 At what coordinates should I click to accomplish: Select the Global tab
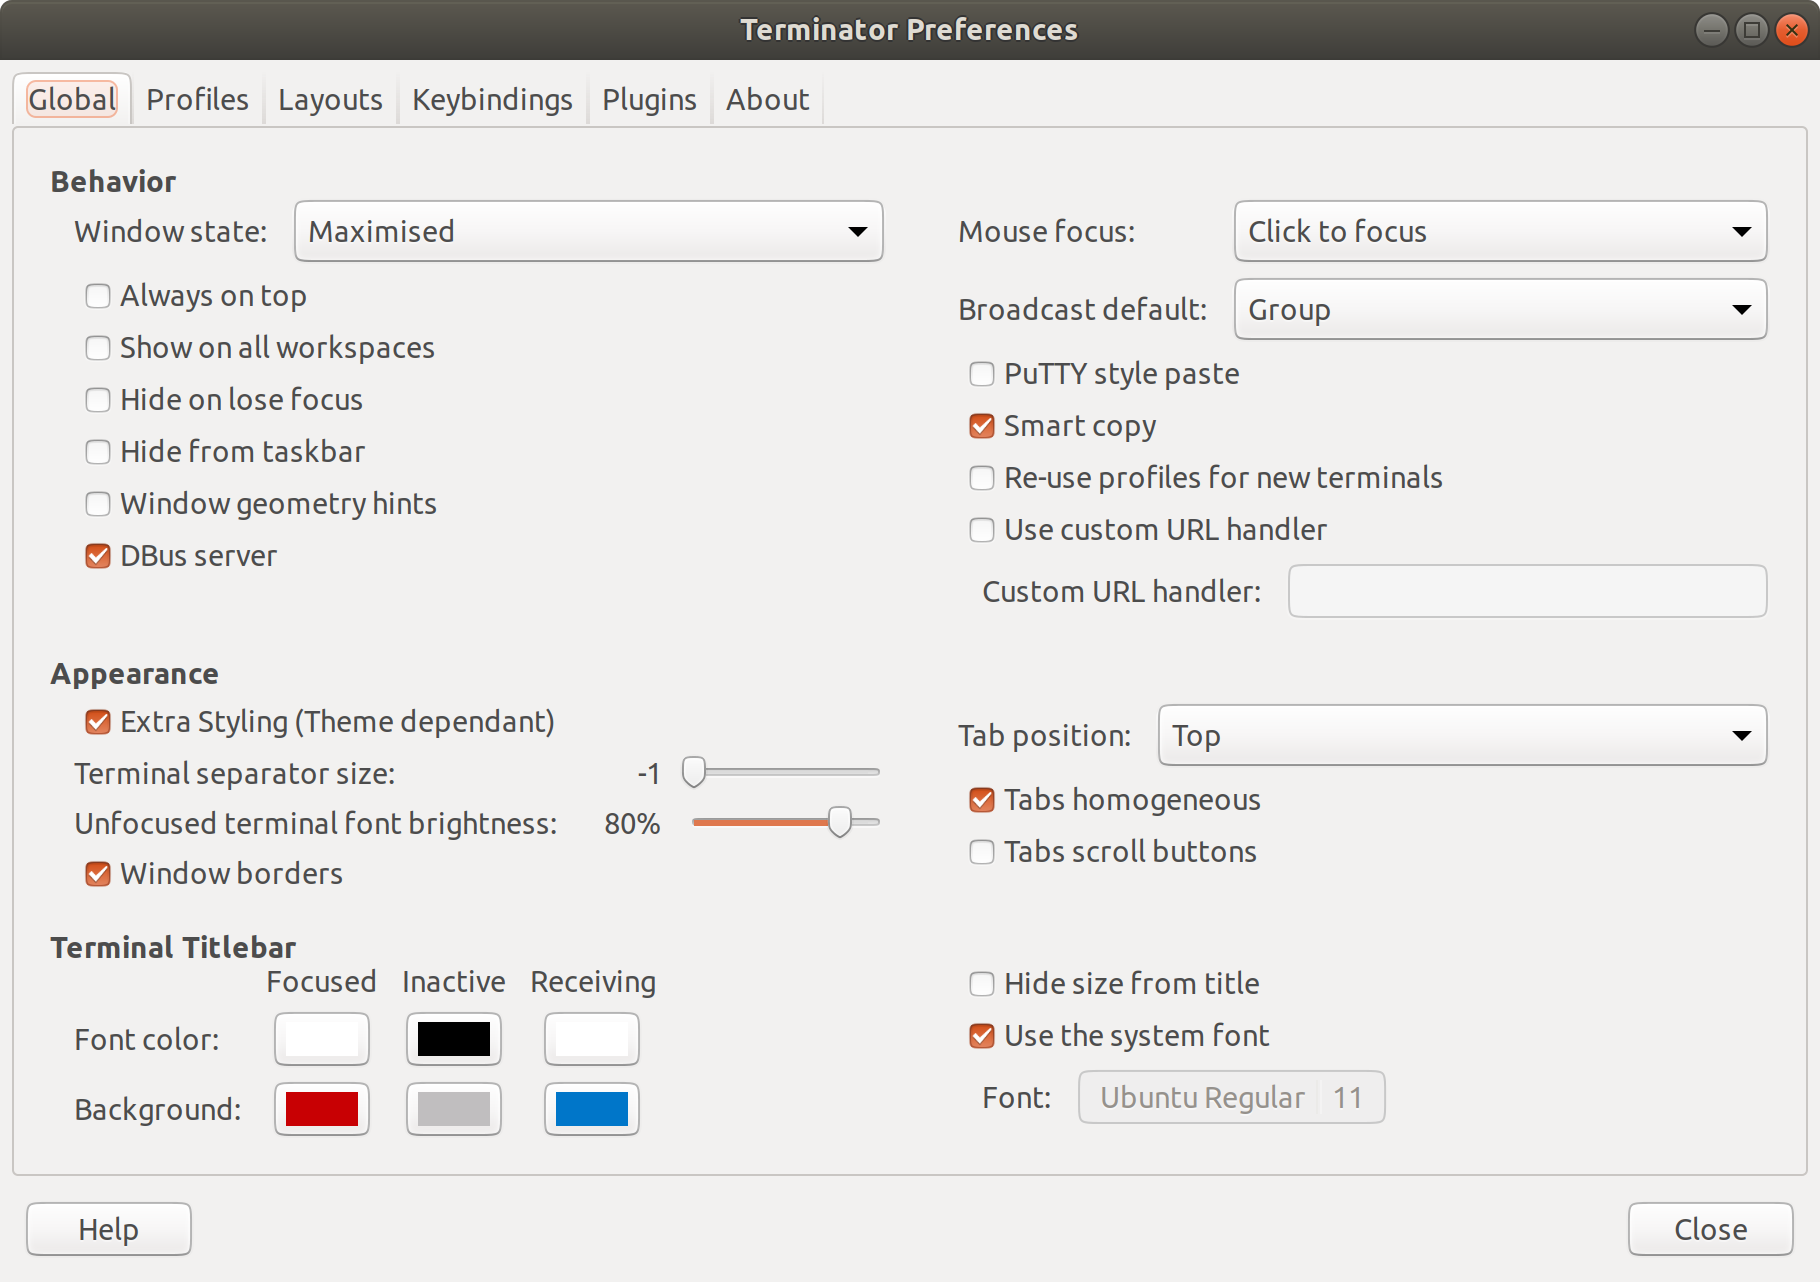coord(72,99)
